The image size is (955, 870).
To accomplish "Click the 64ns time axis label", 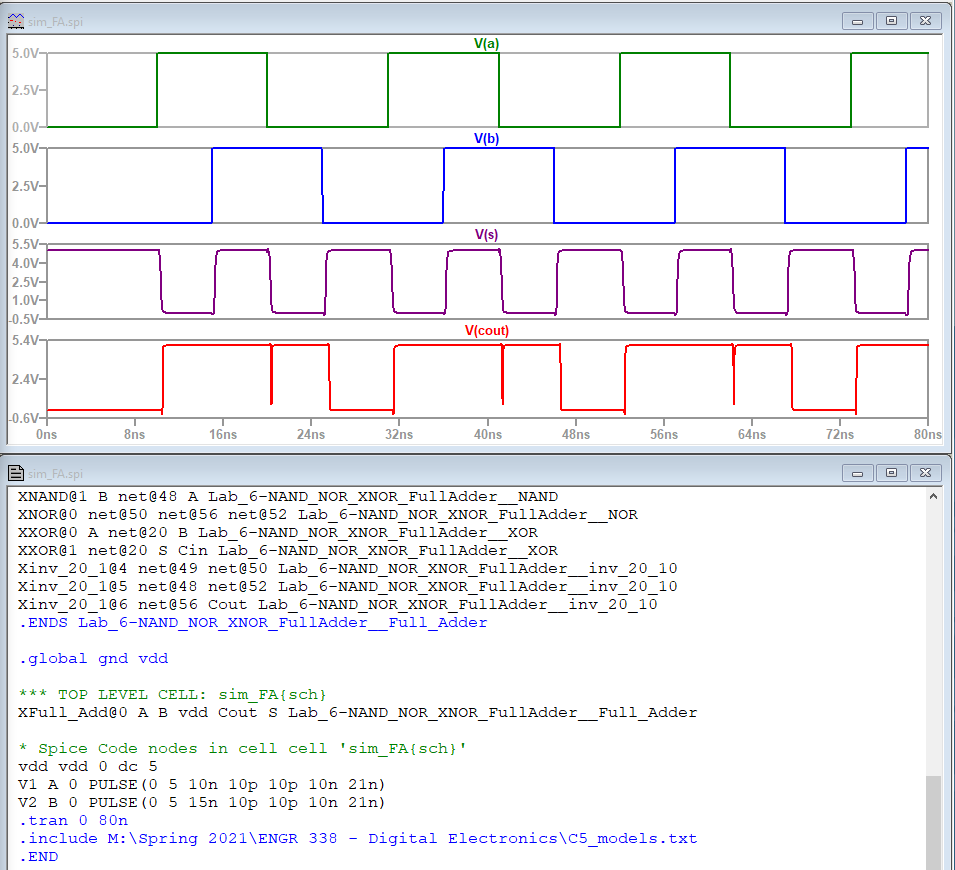I will point(752,434).
